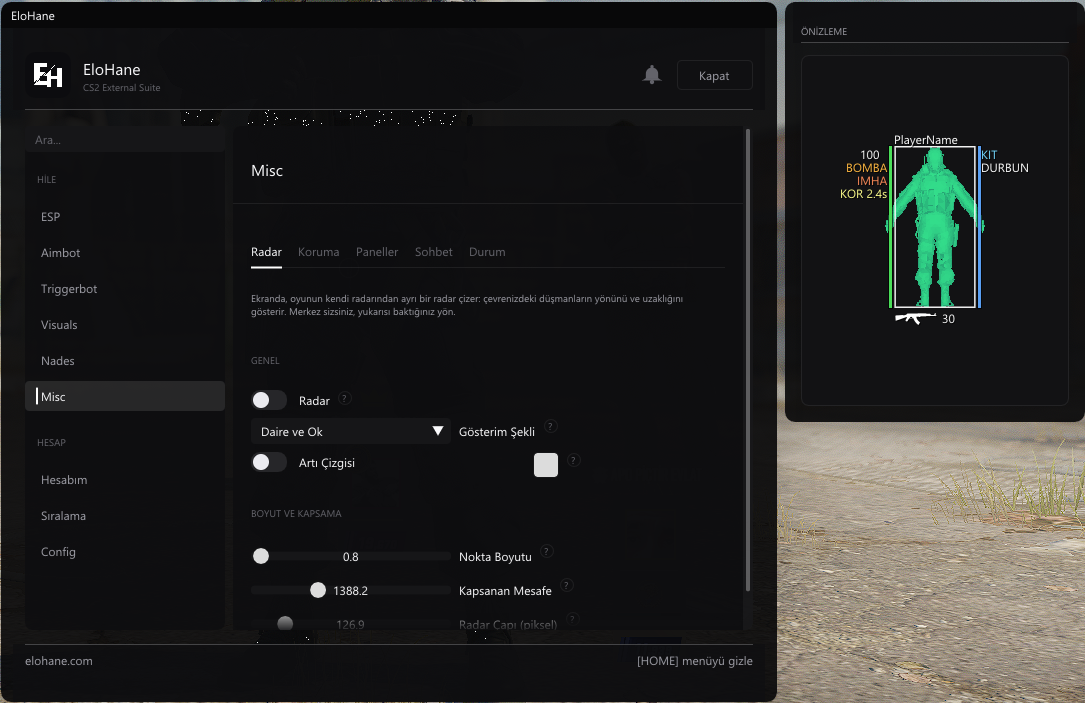Image resolution: width=1085 pixels, height=703 pixels.
Task: Open the Daire ve Ok dropdown
Action: (350, 431)
